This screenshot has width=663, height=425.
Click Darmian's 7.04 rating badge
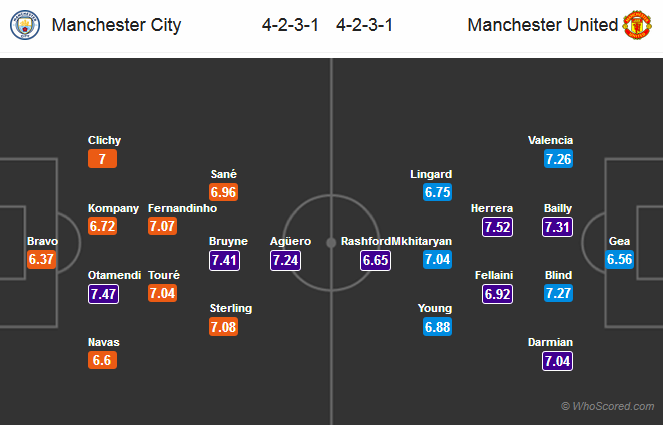tap(558, 361)
